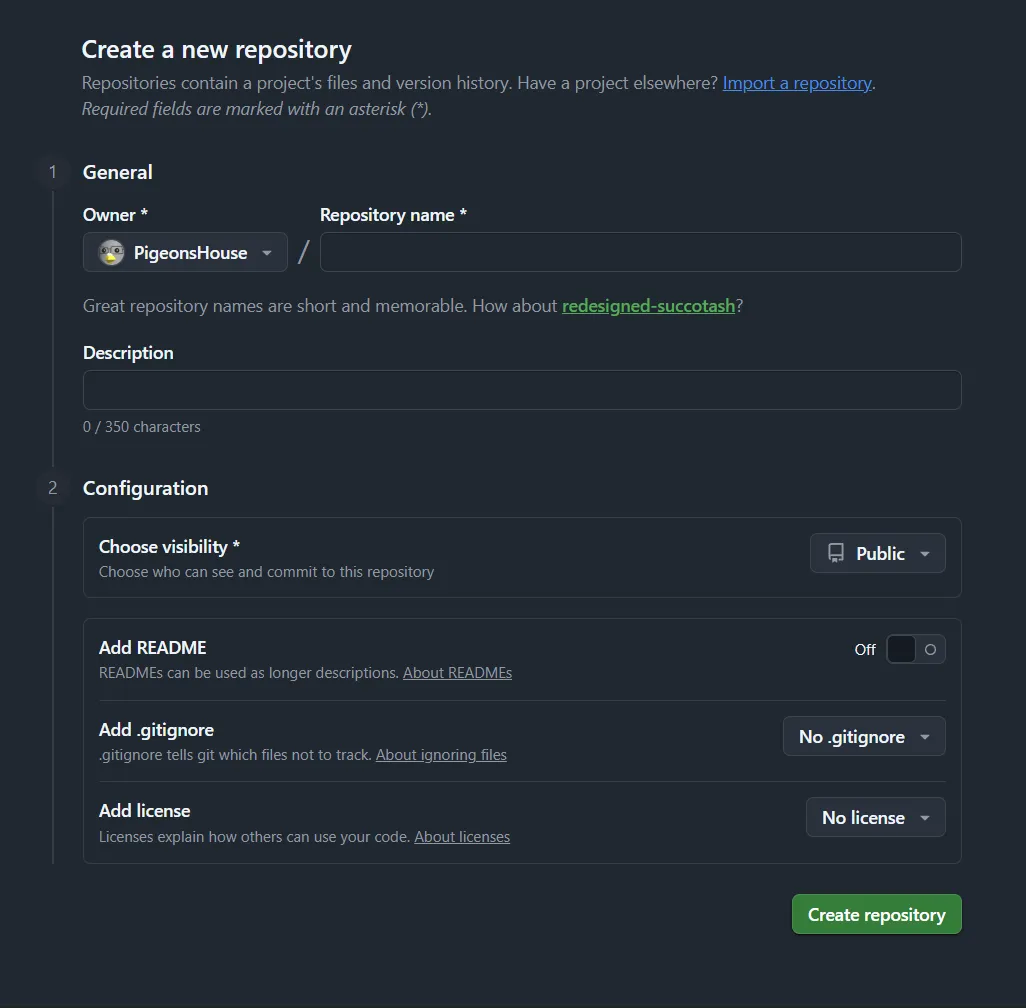Click the PigeonsHouse owner avatar icon
The image size is (1026, 1008).
[x=111, y=253]
